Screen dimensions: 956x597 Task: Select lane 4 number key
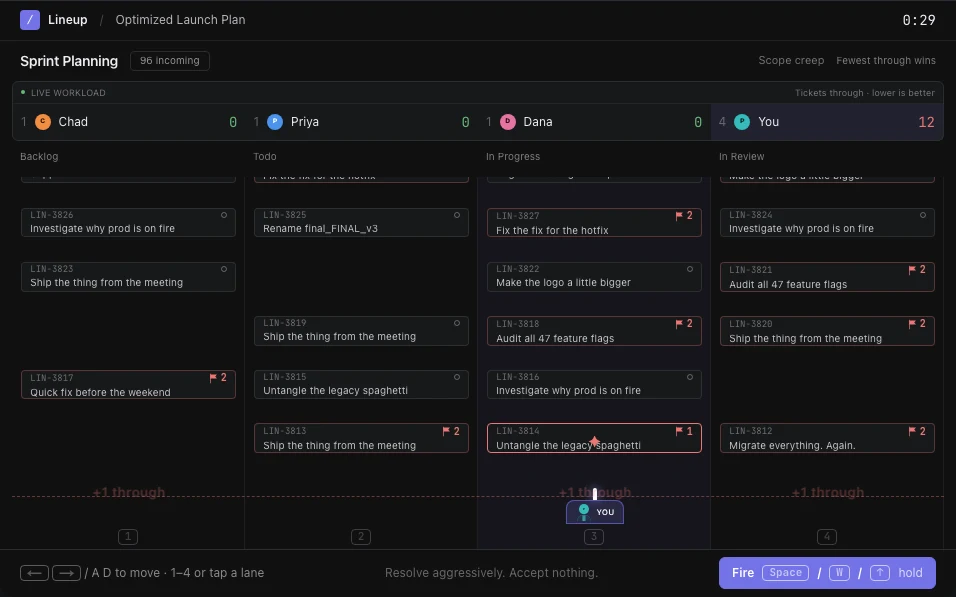click(x=827, y=537)
